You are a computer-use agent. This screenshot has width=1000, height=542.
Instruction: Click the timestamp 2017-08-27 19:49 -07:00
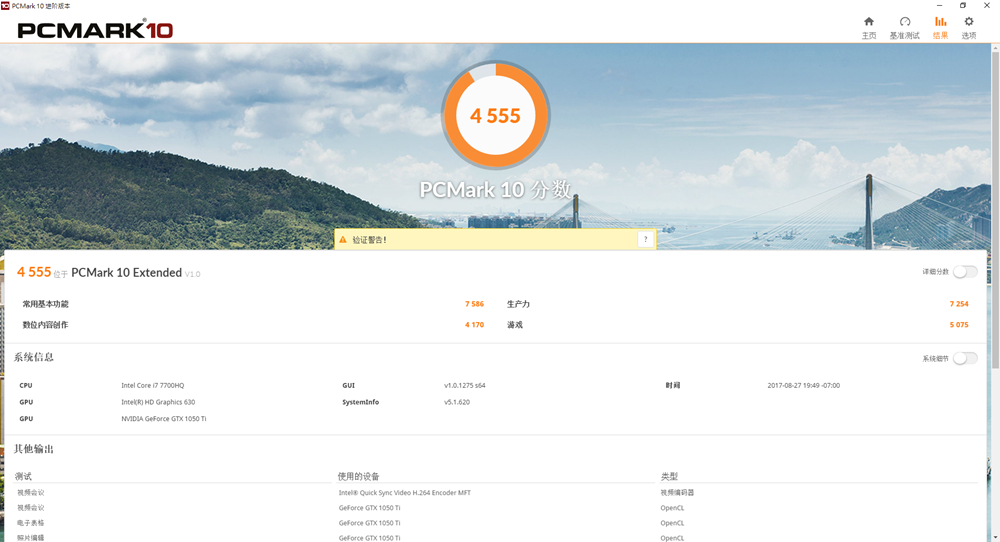point(804,385)
